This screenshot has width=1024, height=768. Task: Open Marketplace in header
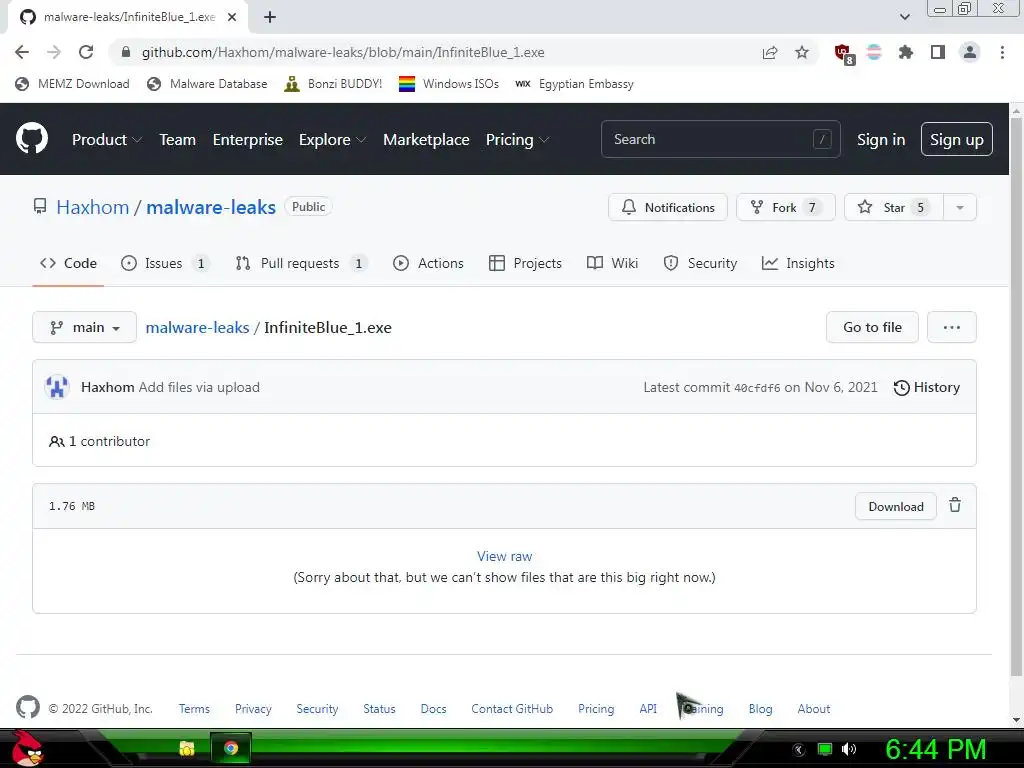[426, 140]
